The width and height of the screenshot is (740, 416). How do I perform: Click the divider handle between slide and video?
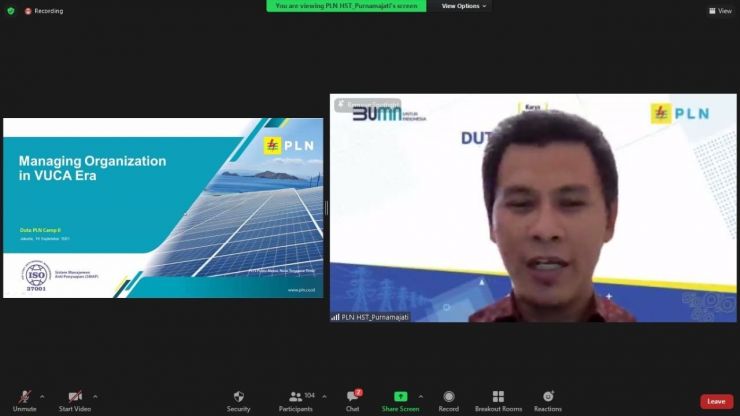[x=327, y=208]
